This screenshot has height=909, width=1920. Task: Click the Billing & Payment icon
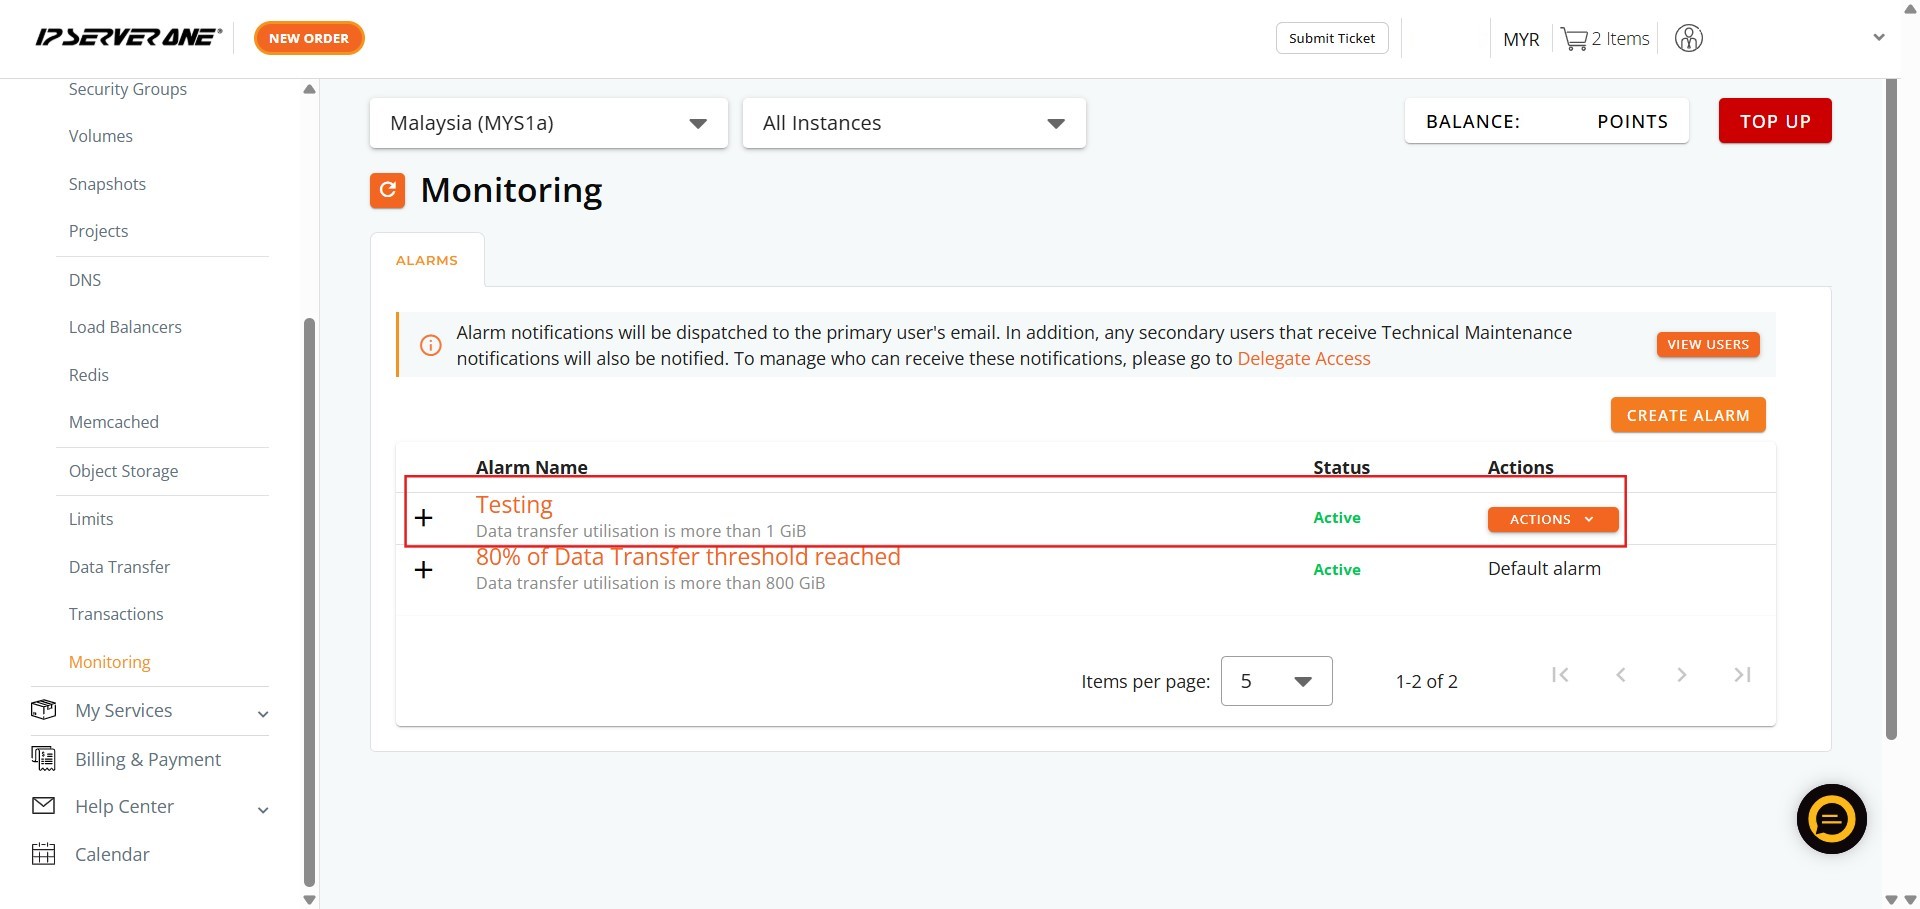[x=44, y=759]
